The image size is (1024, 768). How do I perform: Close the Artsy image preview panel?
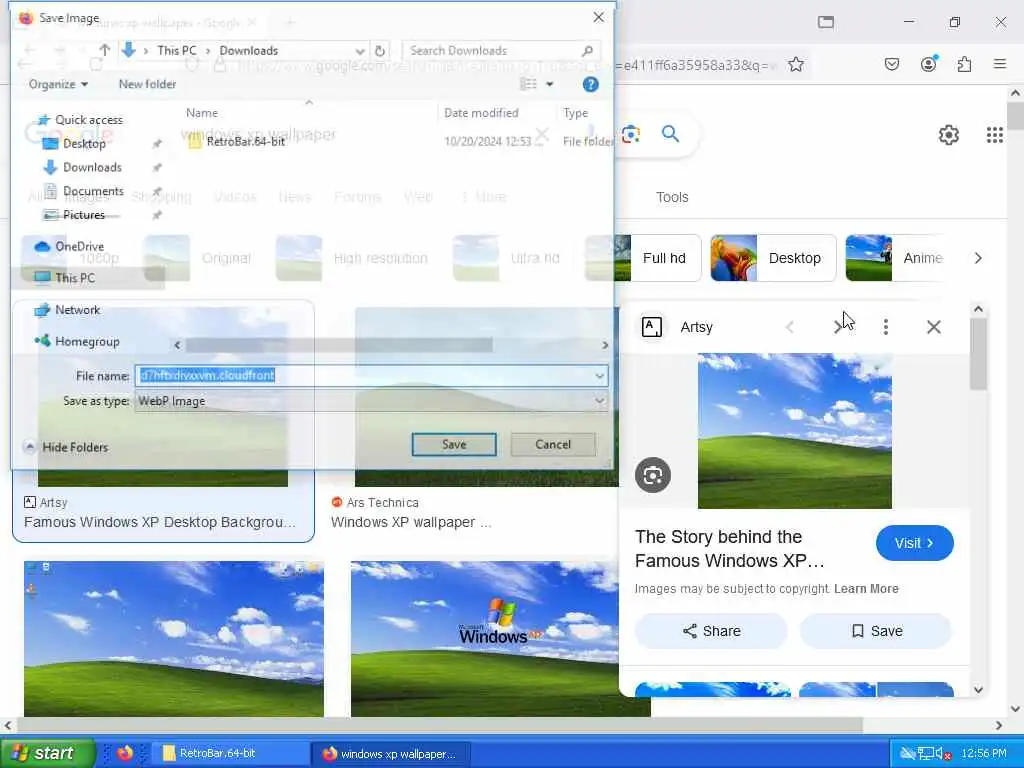(934, 327)
